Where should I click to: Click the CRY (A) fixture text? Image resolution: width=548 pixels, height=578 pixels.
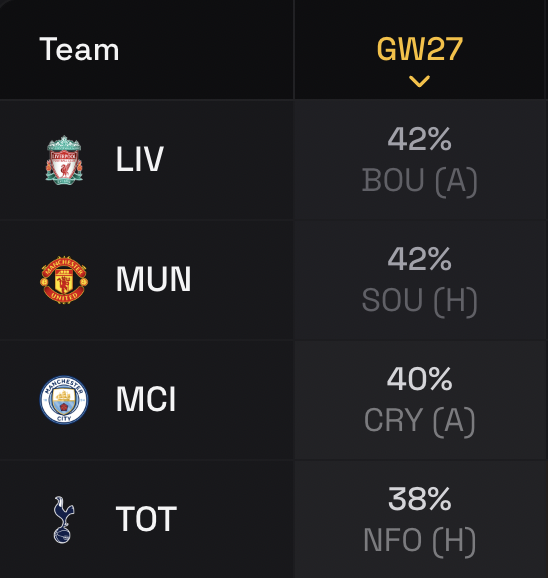[x=419, y=420]
